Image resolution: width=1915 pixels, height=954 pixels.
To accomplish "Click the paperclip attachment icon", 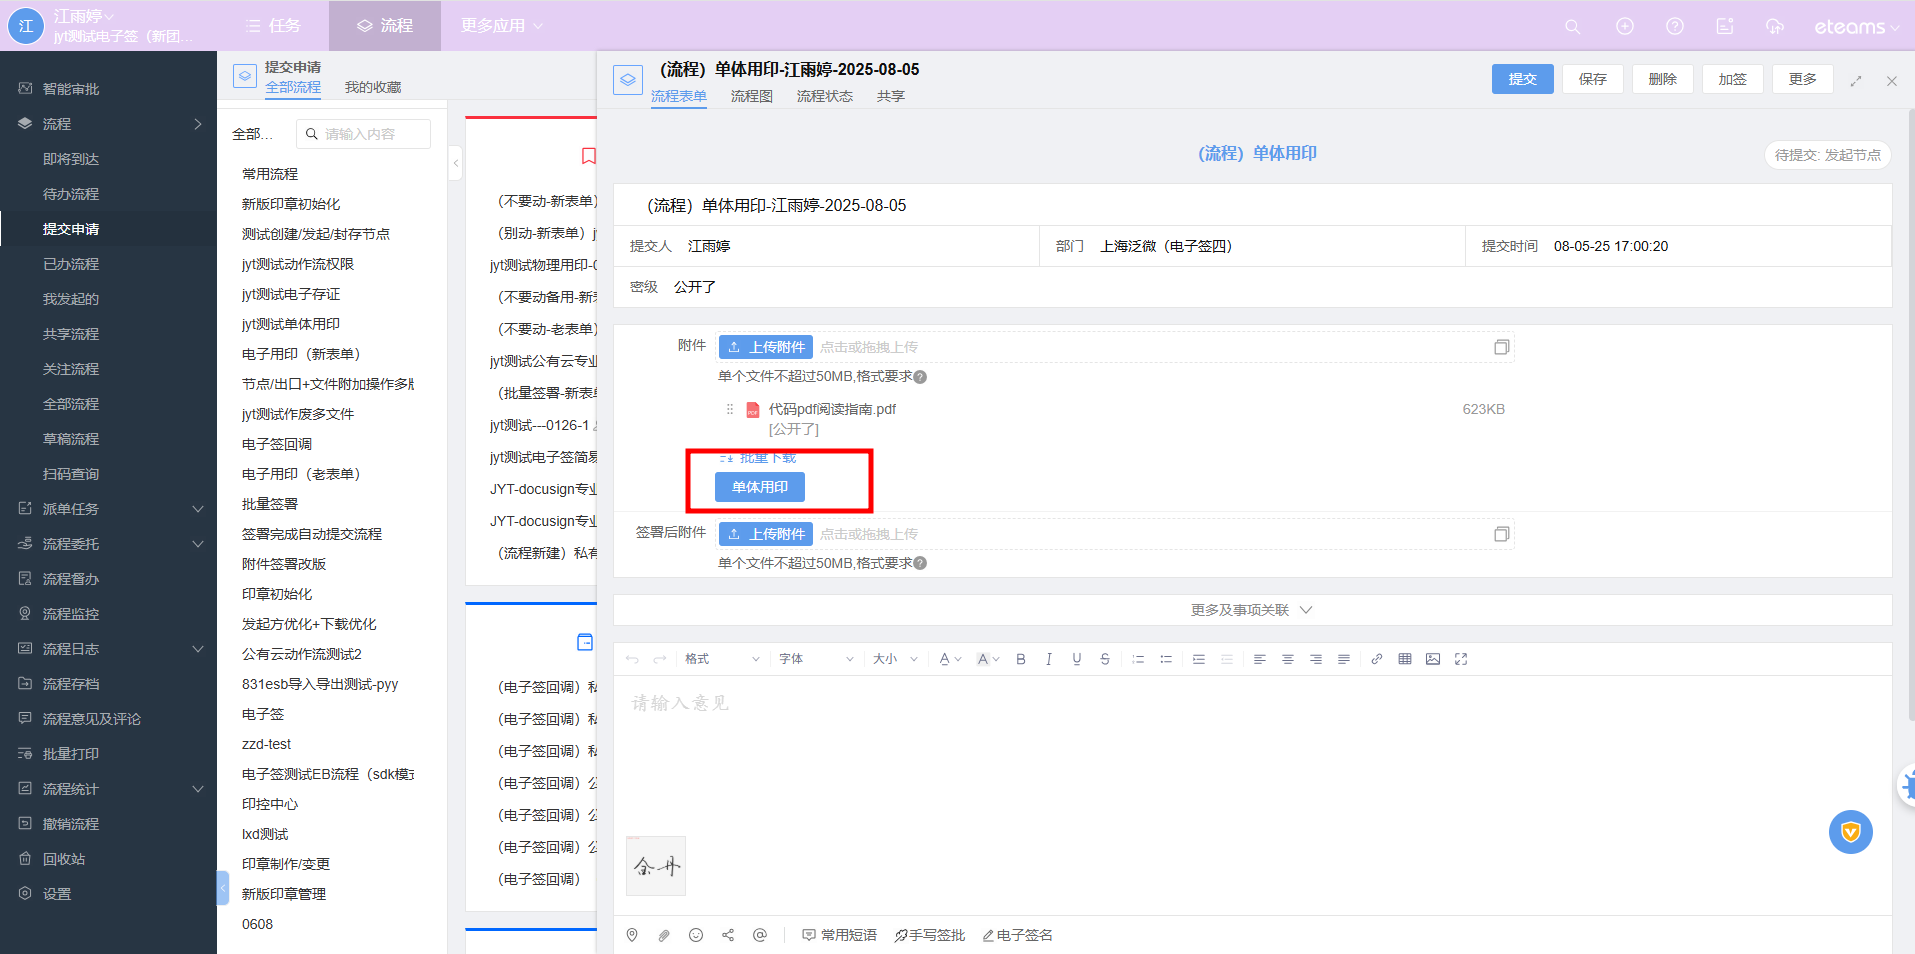I will [x=664, y=935].
